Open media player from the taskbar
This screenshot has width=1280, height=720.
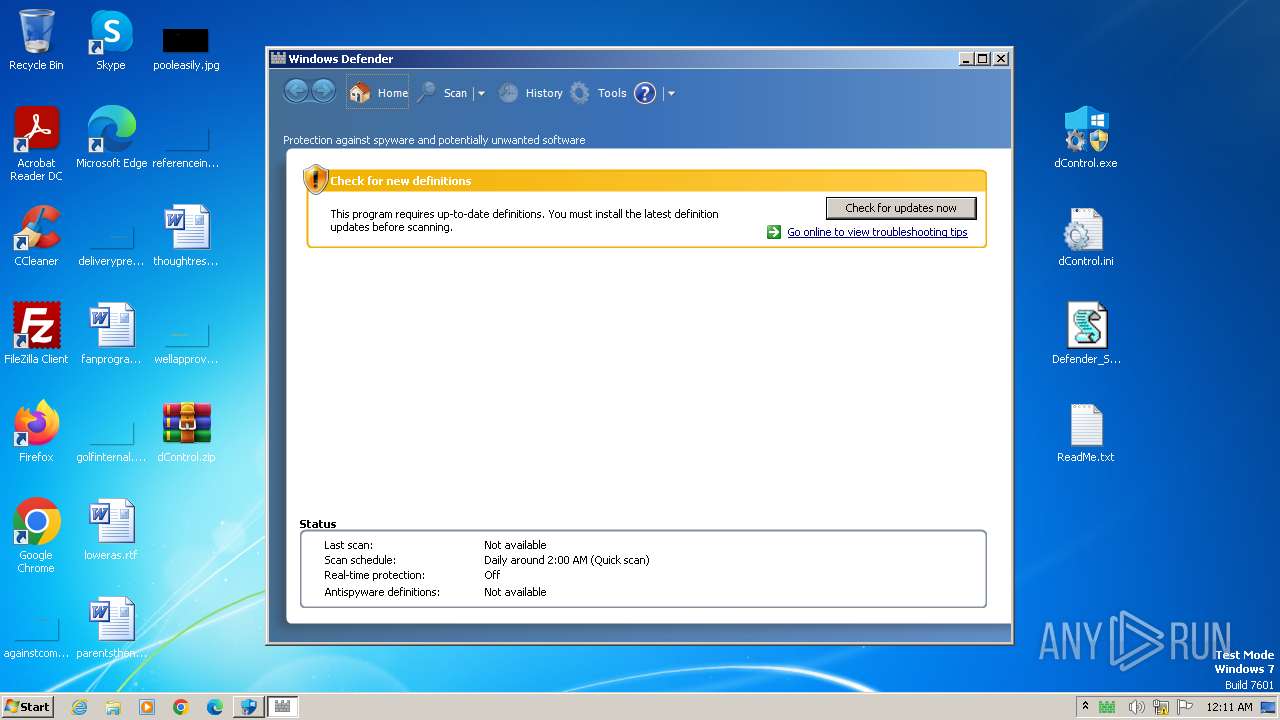(147, 707)
